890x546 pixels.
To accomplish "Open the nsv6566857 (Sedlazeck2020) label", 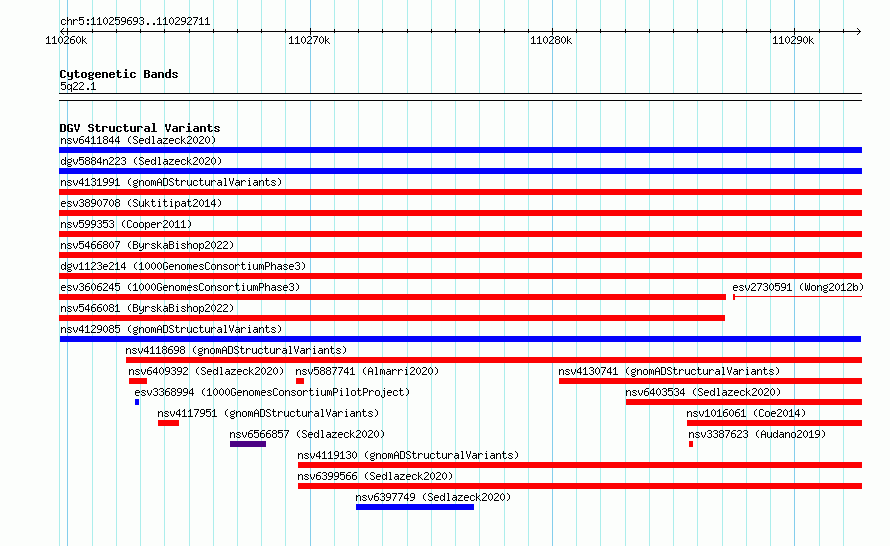I will (307, 434).
